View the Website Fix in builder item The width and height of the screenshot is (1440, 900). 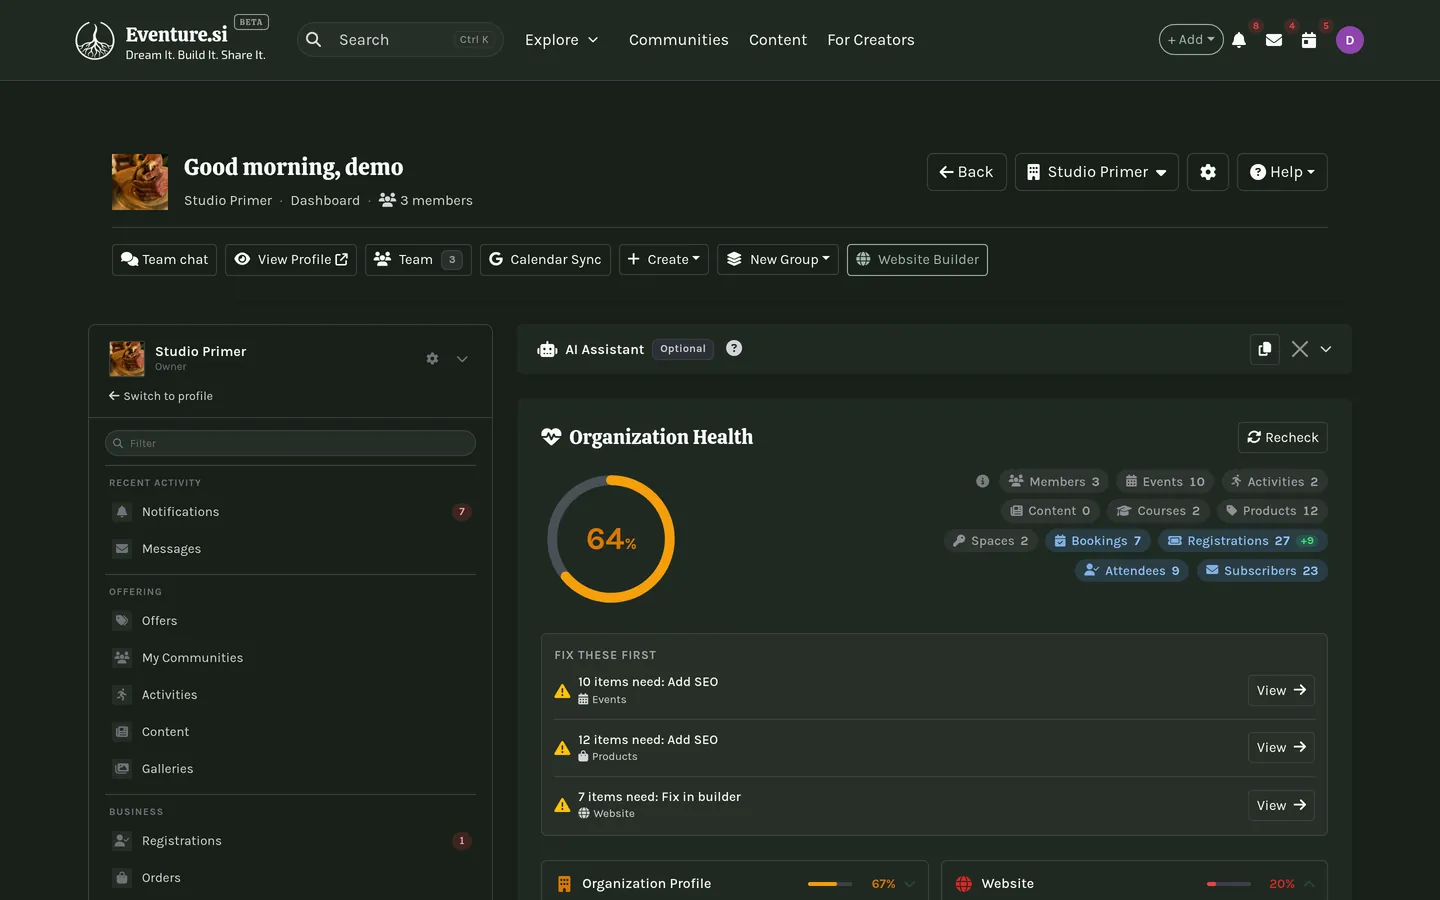point(1281,806)
